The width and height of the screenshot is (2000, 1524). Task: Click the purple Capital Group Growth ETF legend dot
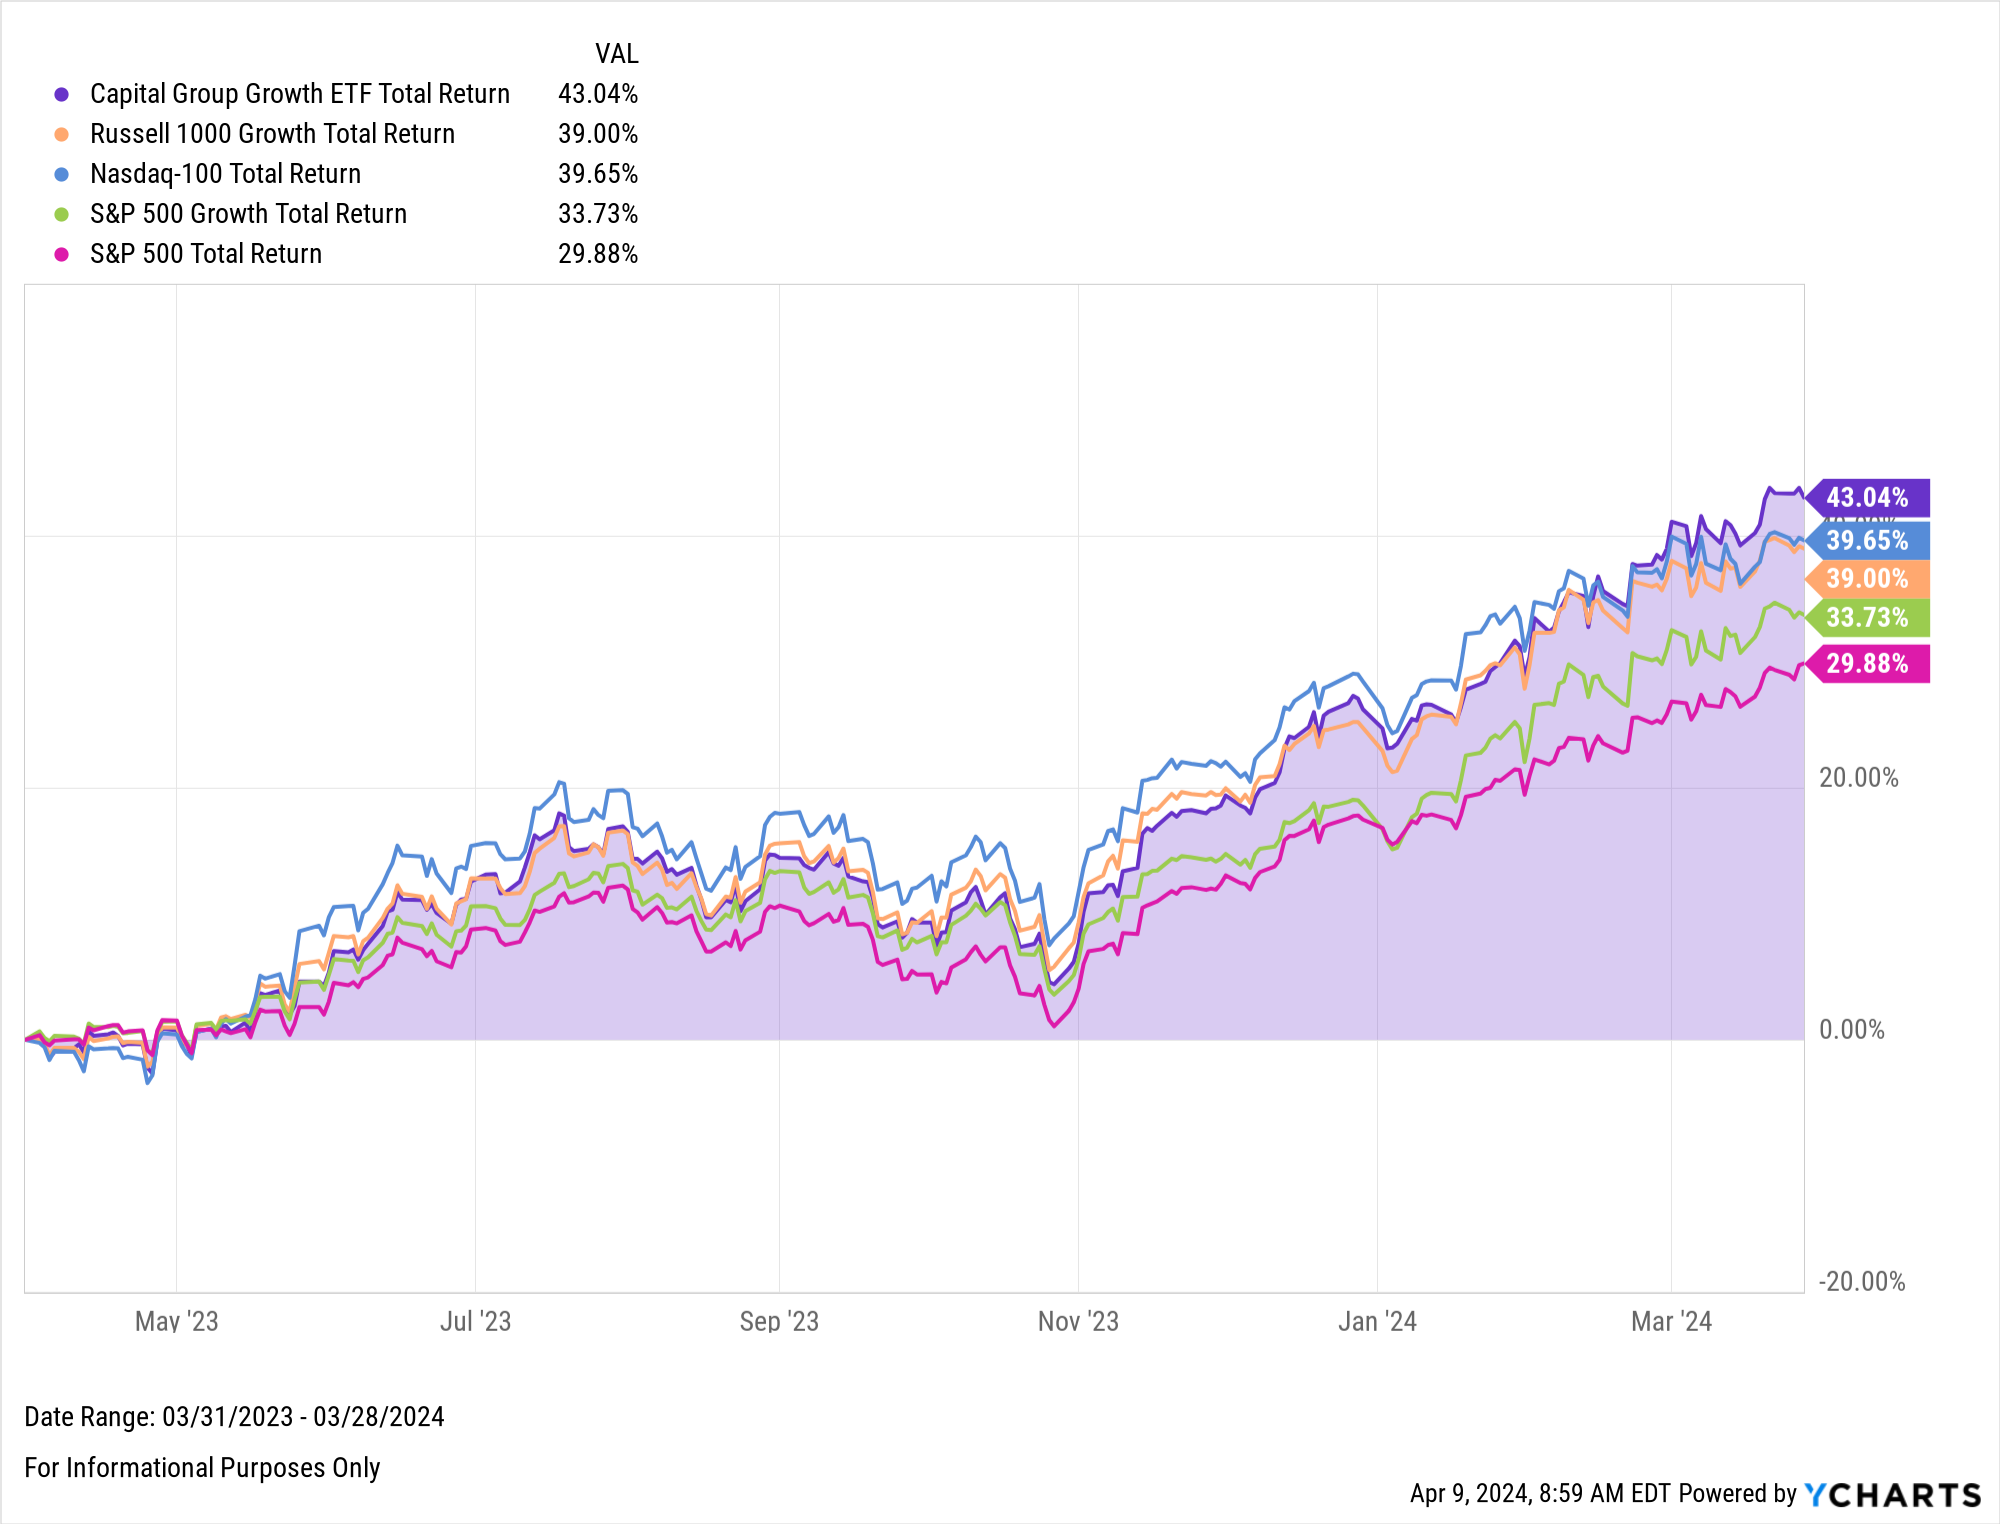coord(62,93)
